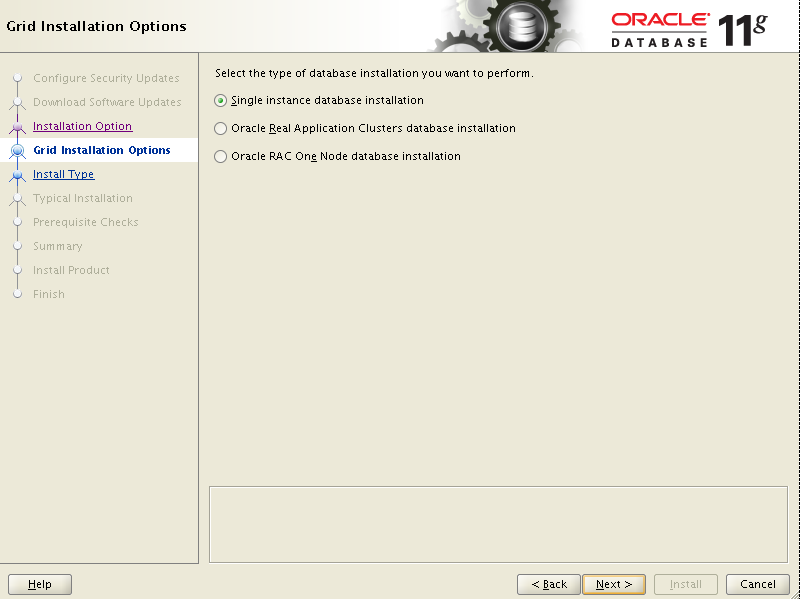Click the Configure Security Updates sidebar entry
800x599 pixels.
coord(107,78)
